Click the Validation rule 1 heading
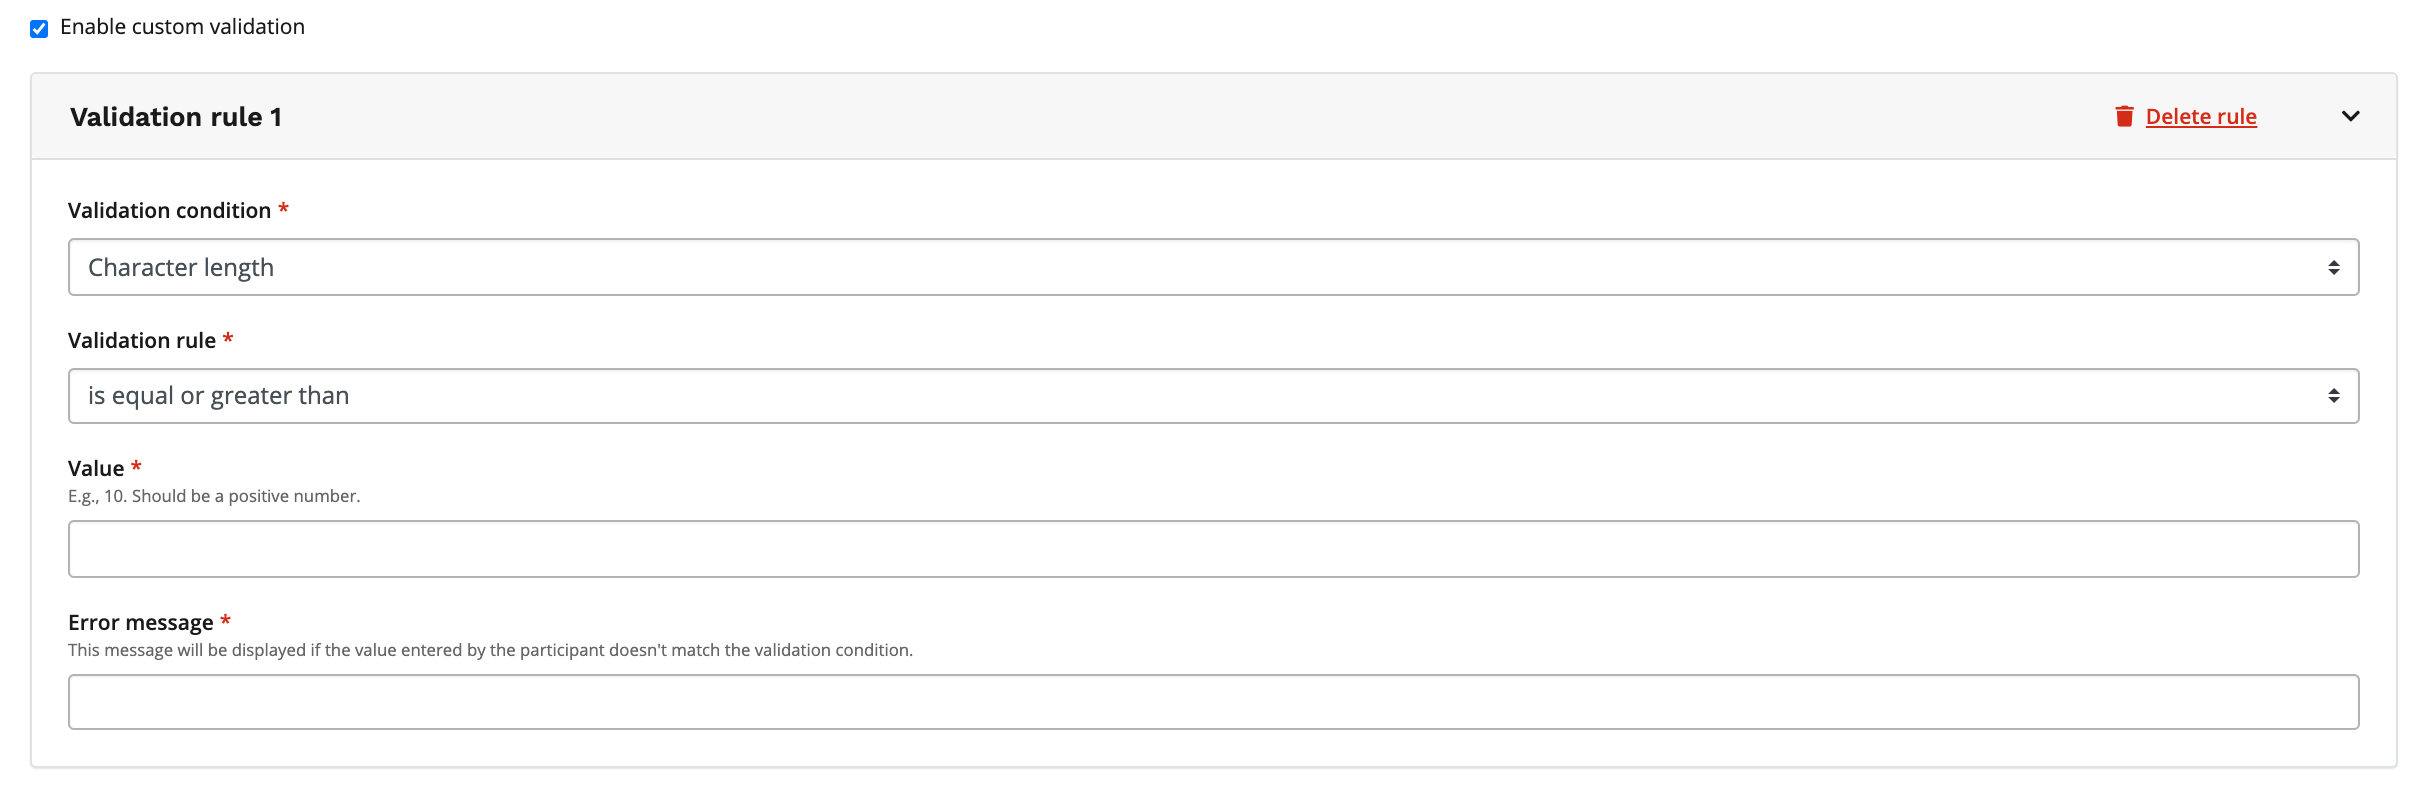Viewport: 2428px width, 786px height. pos(176,117)
